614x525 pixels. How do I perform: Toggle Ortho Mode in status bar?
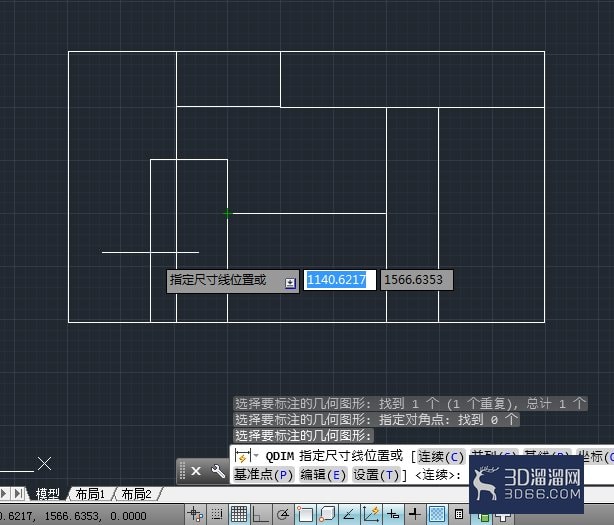[x=260, y=514]
